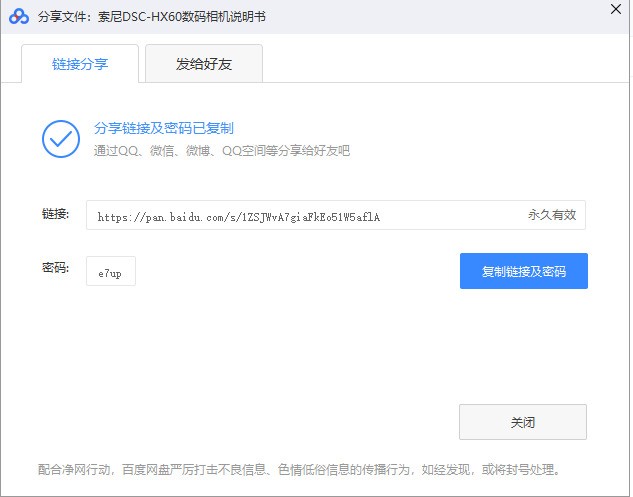The width and height of the screenshot is (633, 497).
Task: Click empty title bar area left of X
Action: pyautogui.click(x=450, y=17)
